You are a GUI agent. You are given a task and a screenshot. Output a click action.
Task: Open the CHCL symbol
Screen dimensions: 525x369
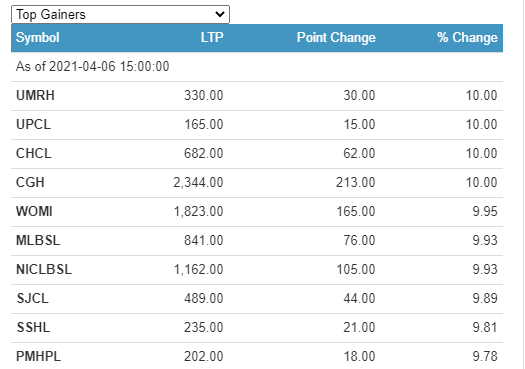point(34,153)
